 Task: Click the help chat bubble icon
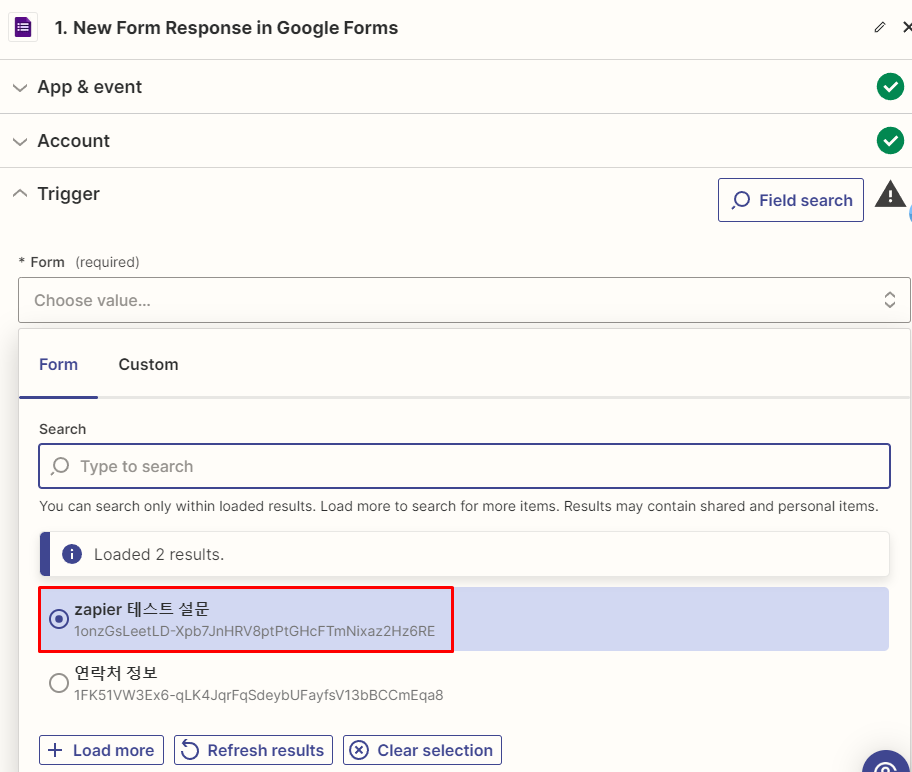[888, 764]
